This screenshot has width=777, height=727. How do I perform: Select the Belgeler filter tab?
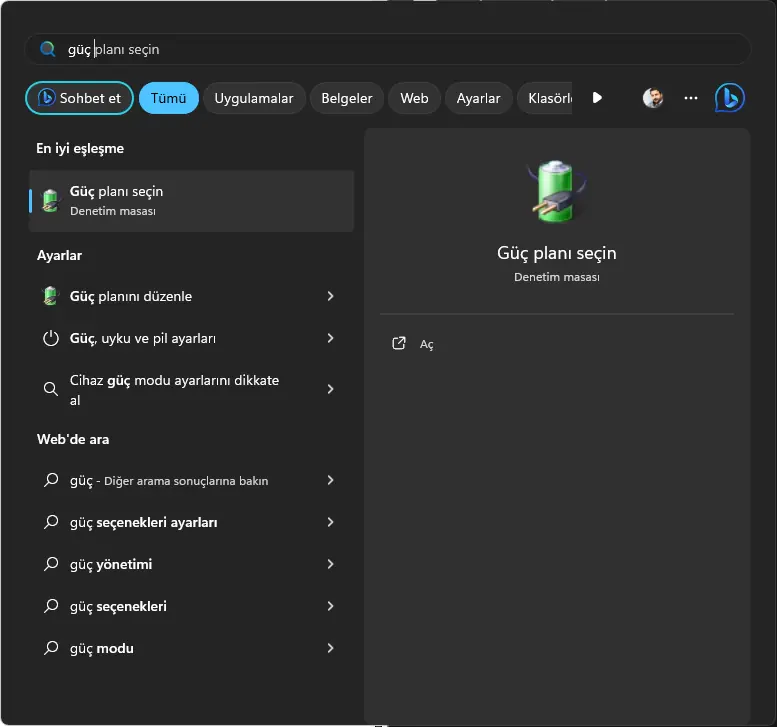pos(347,98)
